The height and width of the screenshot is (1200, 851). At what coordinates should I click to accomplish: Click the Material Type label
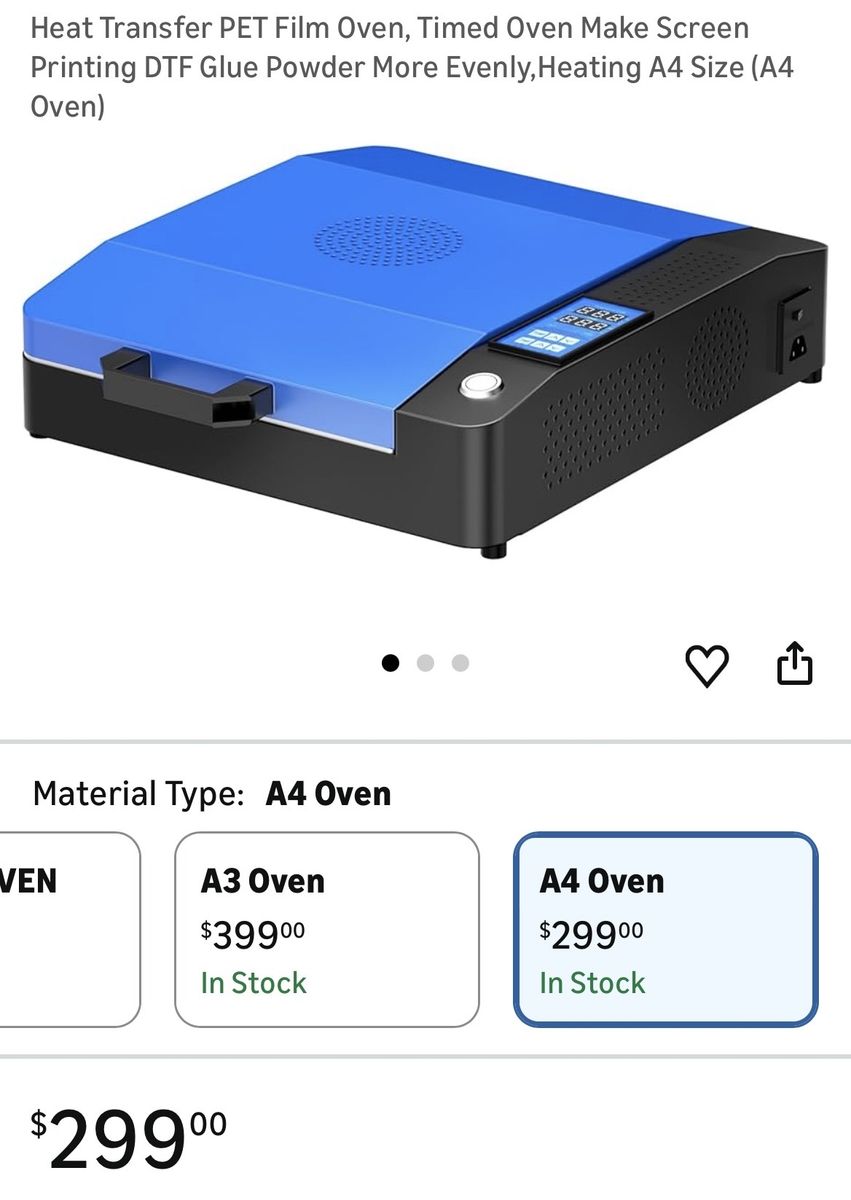tap(138, 794)
